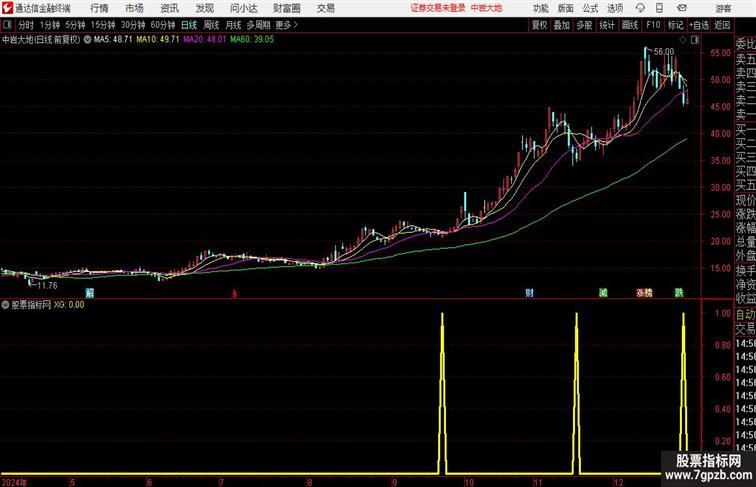
Task: Click the XG: 0.00 indicator value
Action: [69, 305]
